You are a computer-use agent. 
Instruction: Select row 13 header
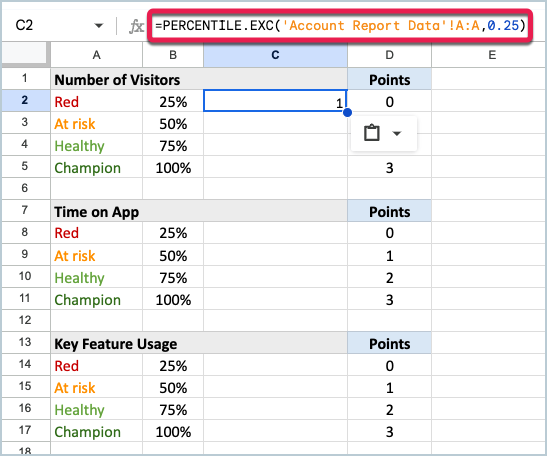25,342
